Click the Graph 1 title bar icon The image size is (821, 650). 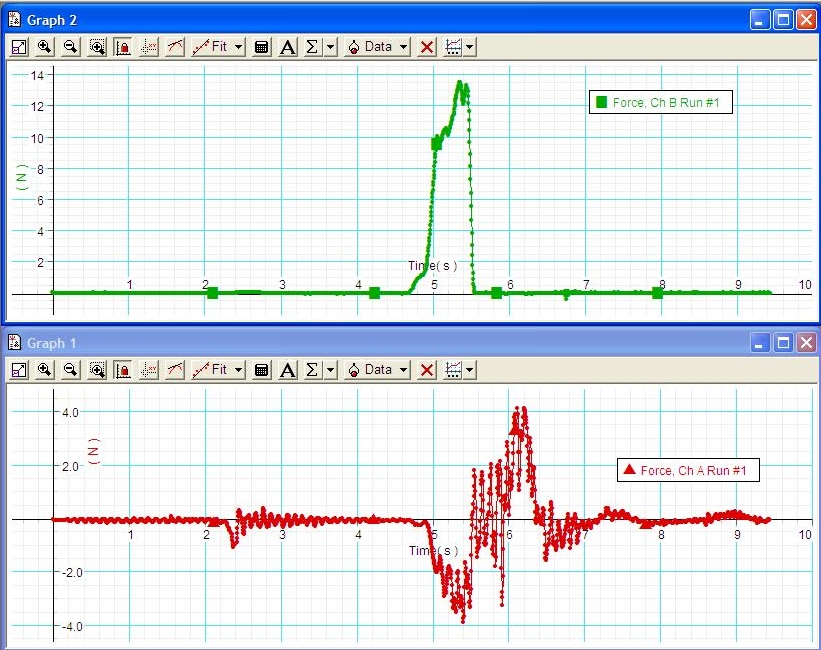15,343
